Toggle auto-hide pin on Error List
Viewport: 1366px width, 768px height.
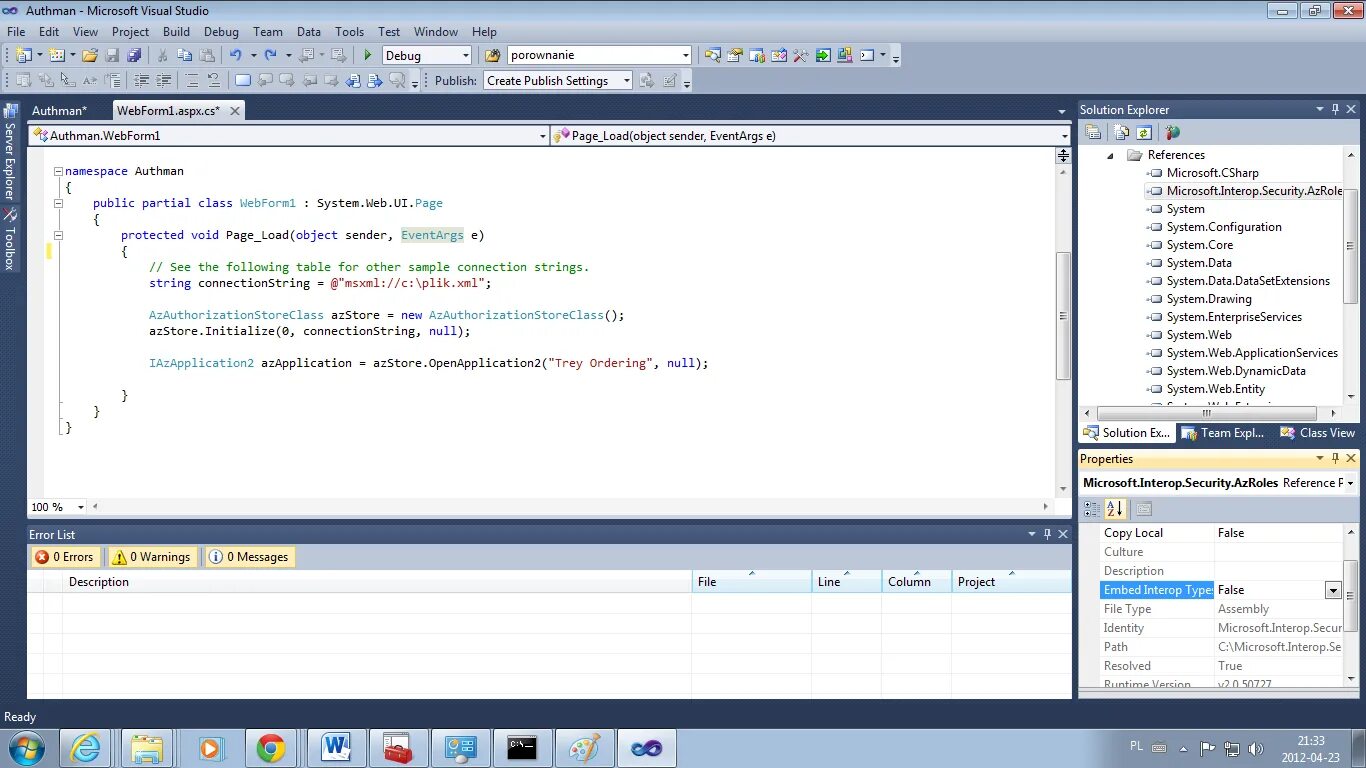(1047, 534)
